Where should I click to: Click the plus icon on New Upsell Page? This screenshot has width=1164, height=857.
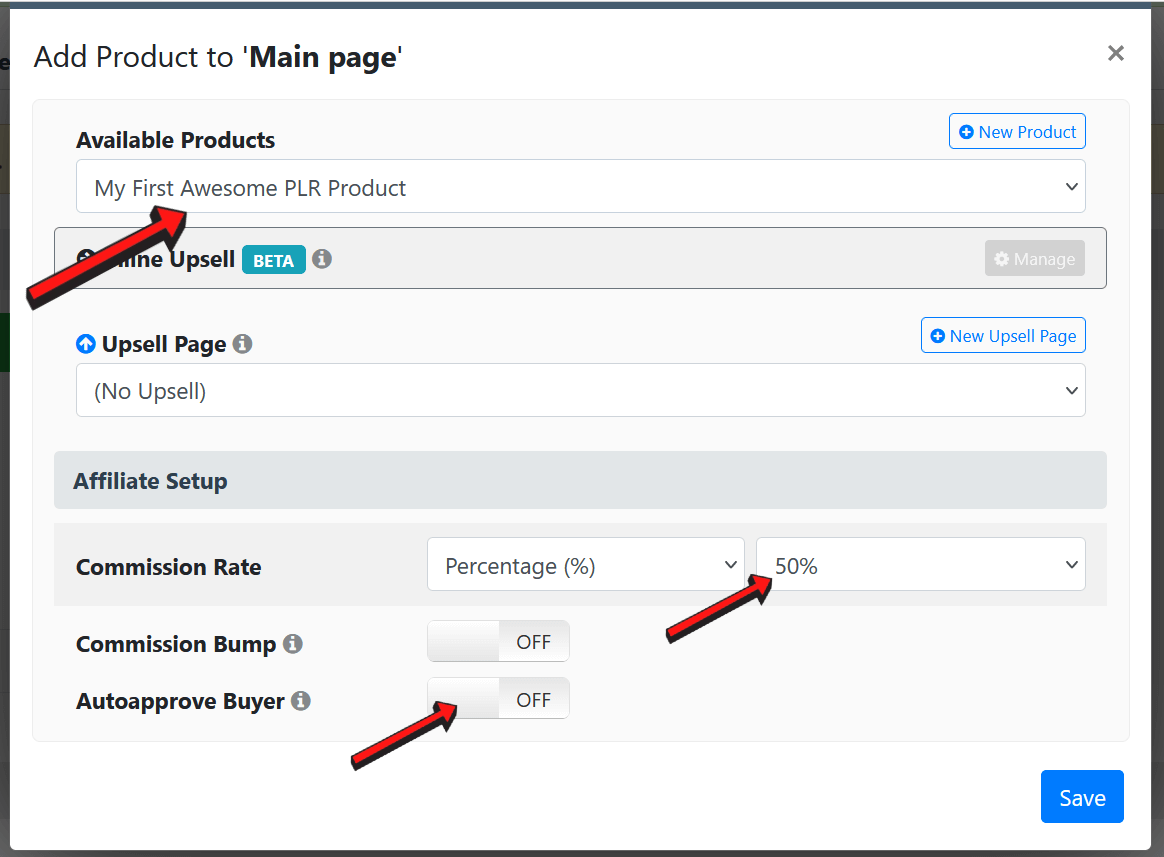(937, 336)
